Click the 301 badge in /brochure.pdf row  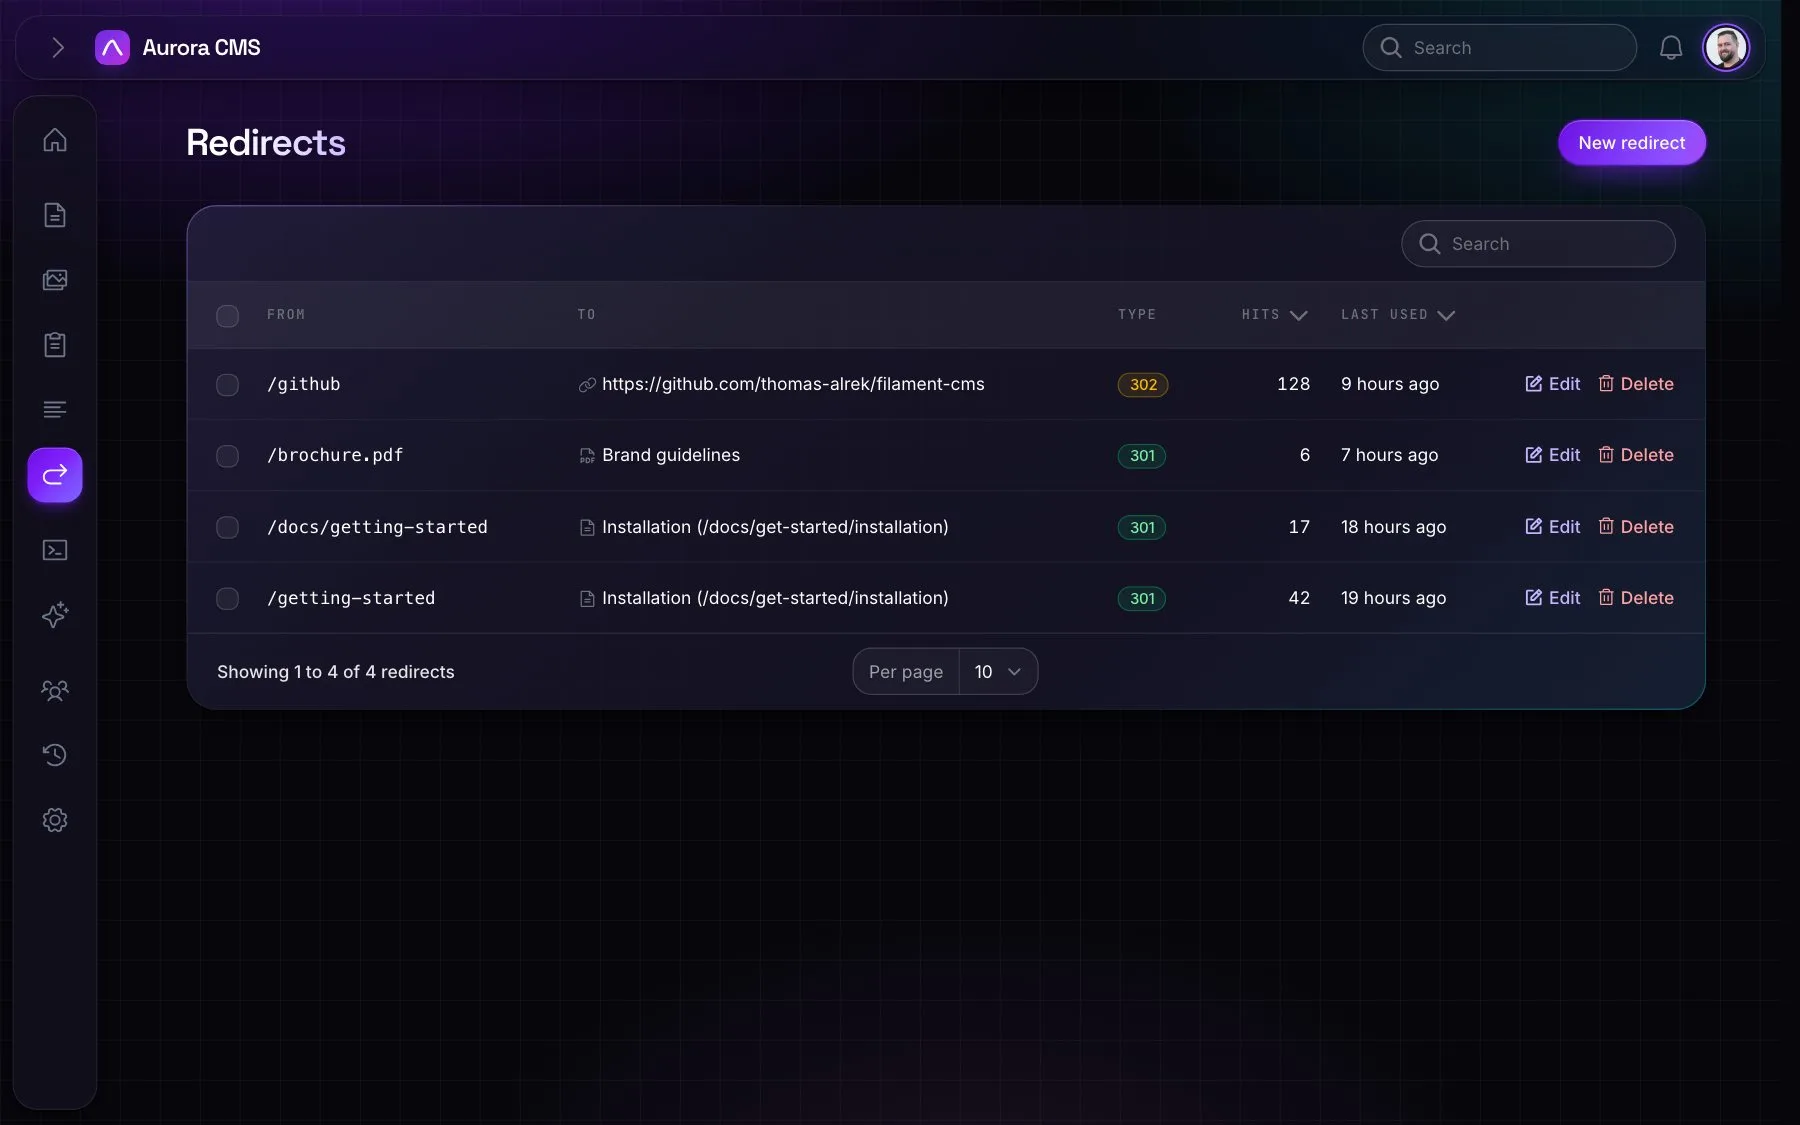1142,456
